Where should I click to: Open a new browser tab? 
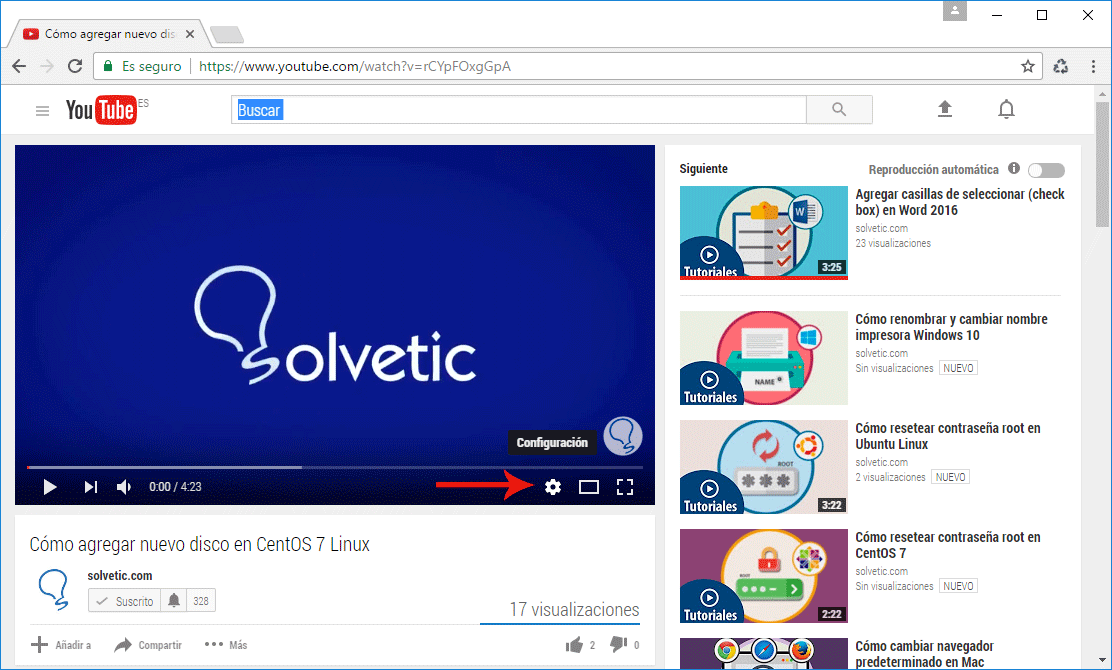(x=227, y=34)
